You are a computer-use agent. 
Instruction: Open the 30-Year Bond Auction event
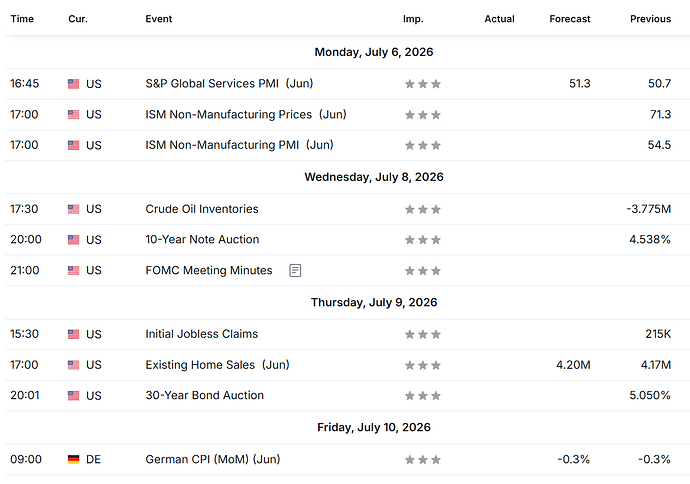click(x=205, y=395)
